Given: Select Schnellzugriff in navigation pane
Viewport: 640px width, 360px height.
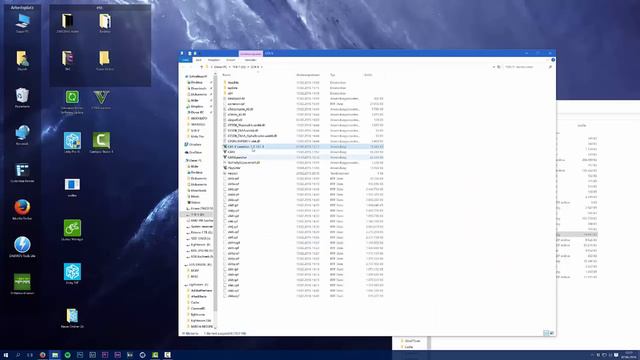Looking at the screenshot, I should [198, 77].
